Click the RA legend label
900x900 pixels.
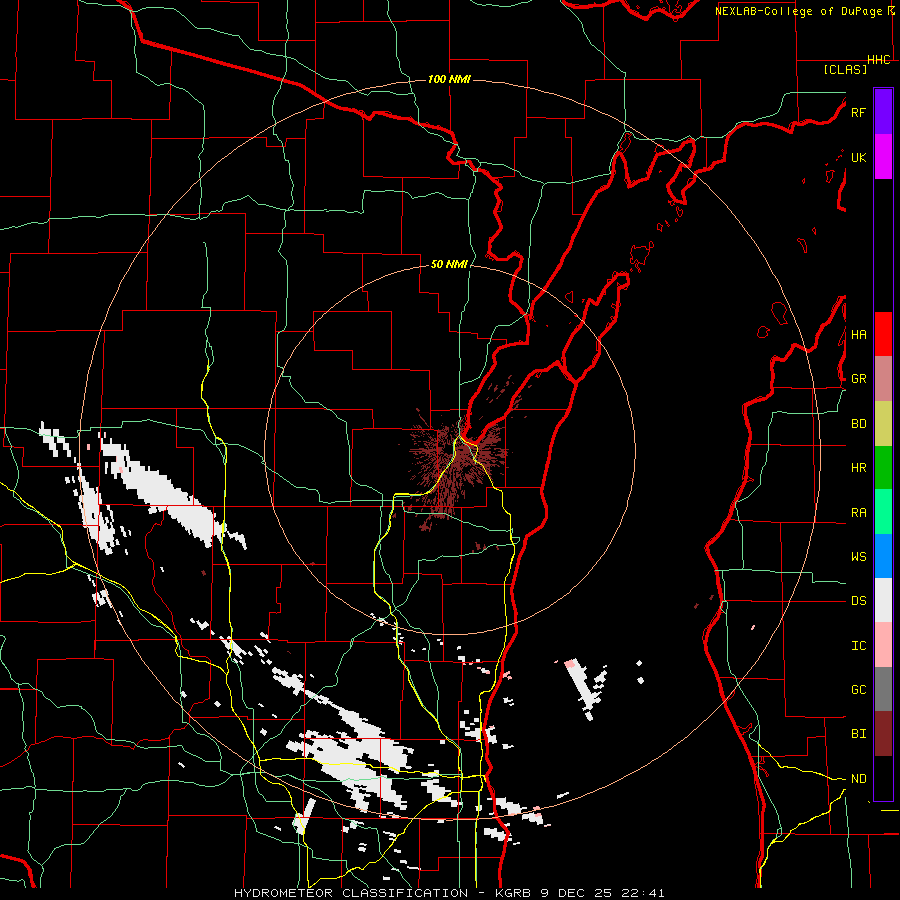click(x=858, y=513)
